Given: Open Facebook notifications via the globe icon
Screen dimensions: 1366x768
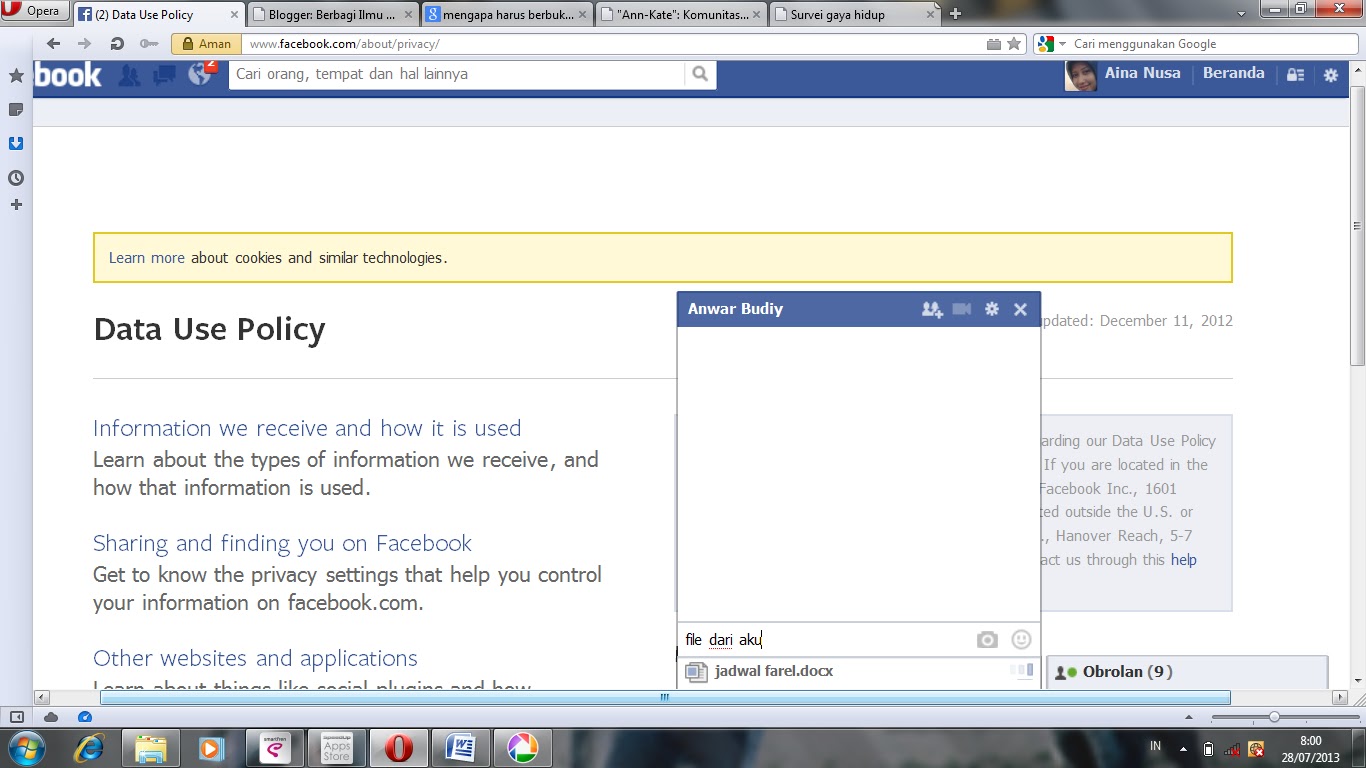Looking at the screenshot, I should [x=197, y=74].
